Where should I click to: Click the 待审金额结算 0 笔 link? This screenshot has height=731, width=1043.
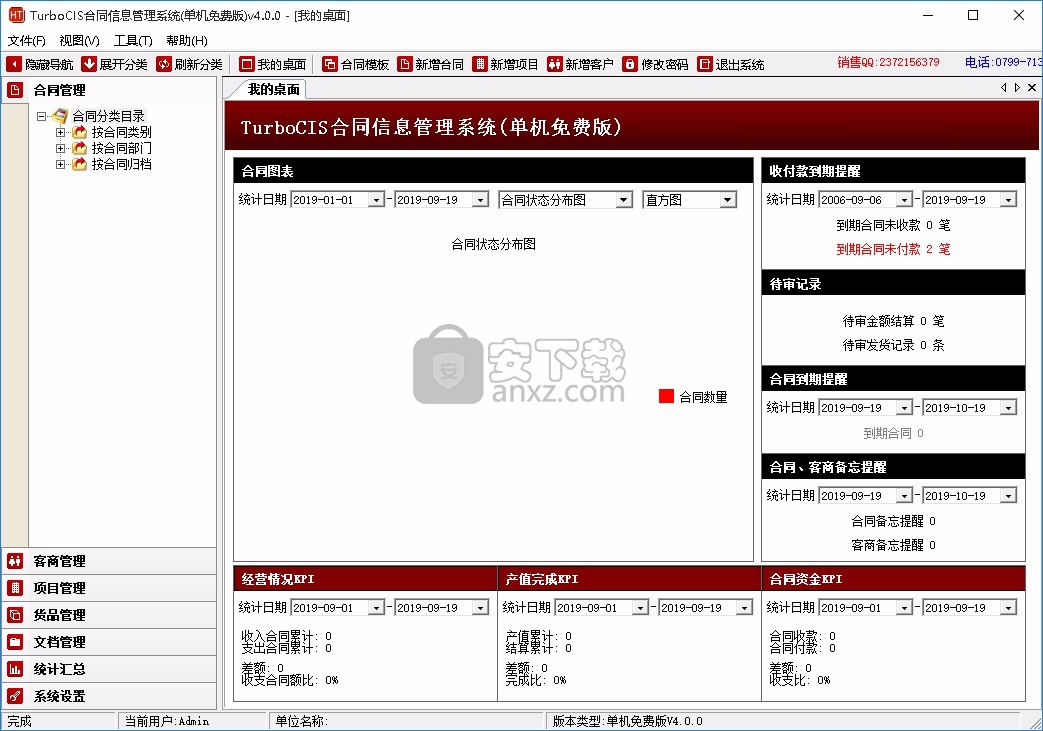(893, 321)
